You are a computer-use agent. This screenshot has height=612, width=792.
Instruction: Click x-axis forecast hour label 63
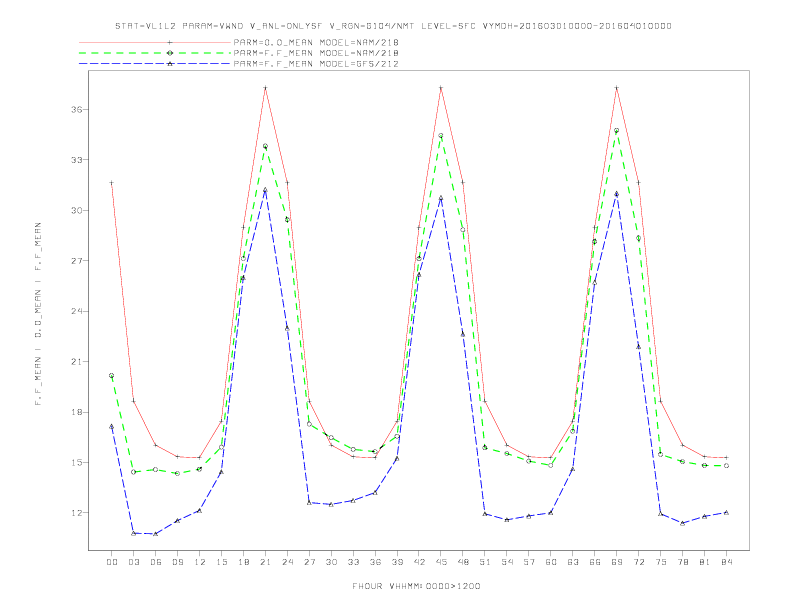click(573, 562)
